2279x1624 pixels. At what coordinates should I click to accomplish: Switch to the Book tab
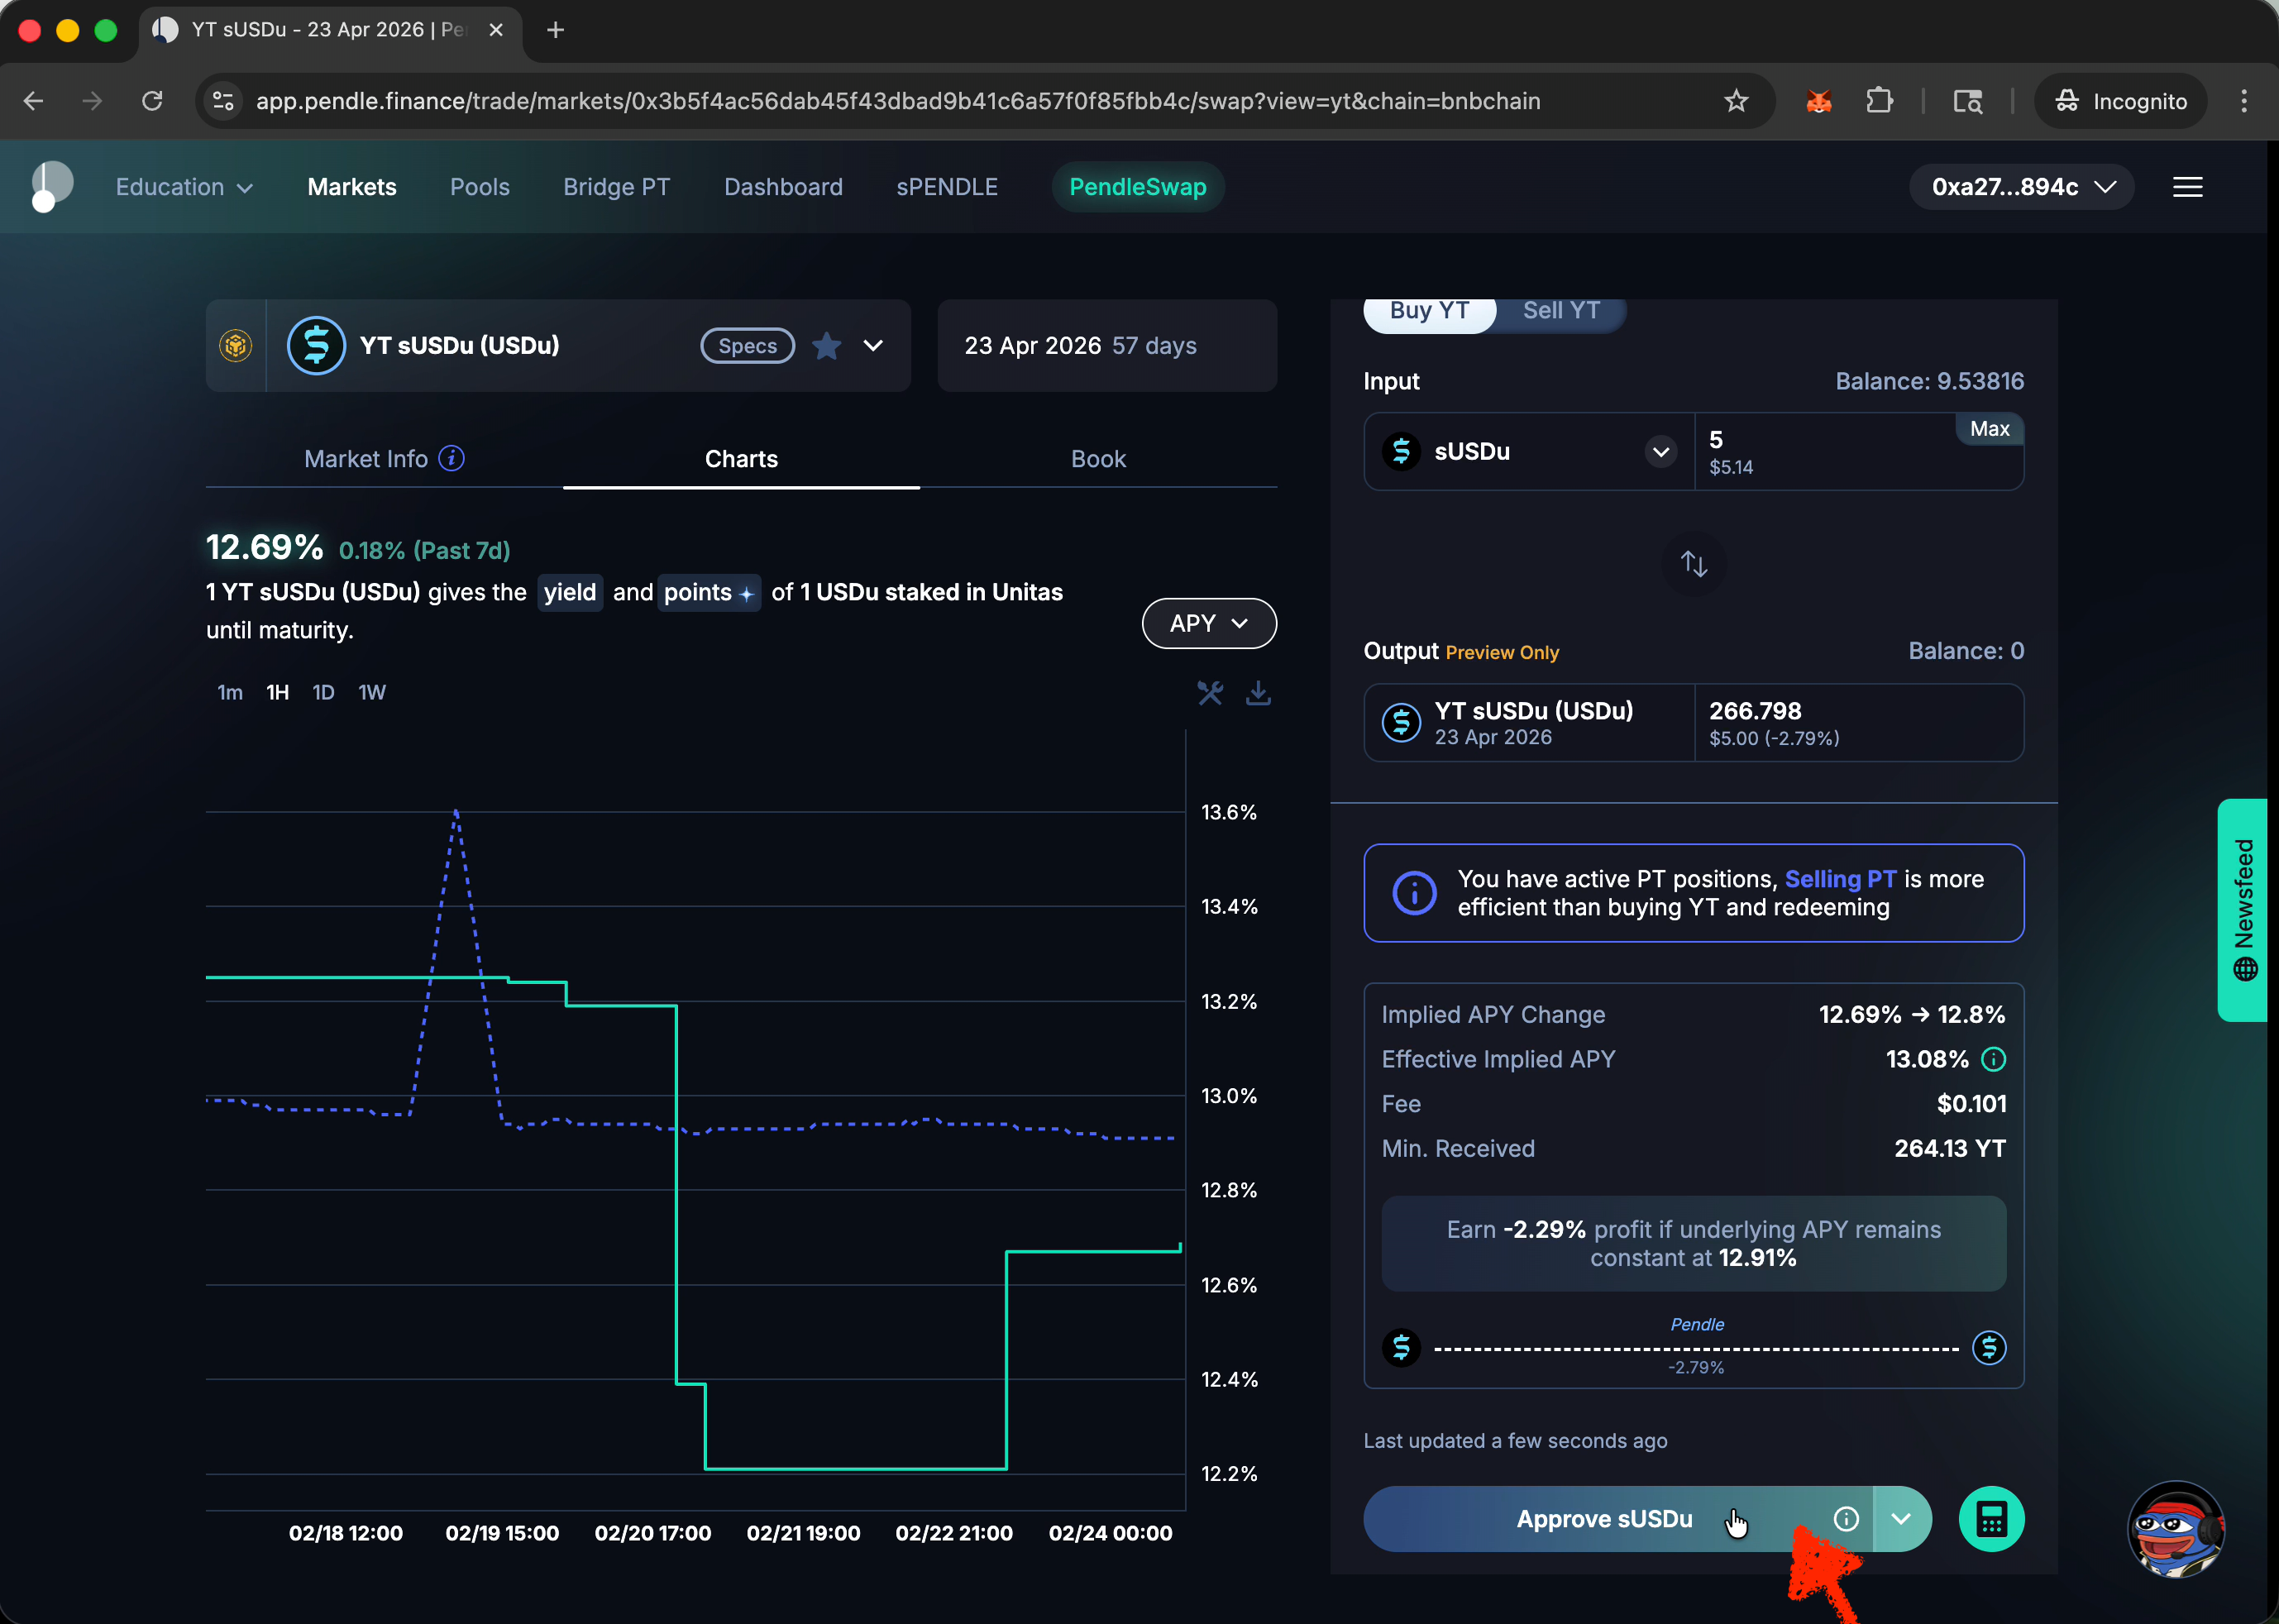pyautogui.click(x=1097, y=459)
